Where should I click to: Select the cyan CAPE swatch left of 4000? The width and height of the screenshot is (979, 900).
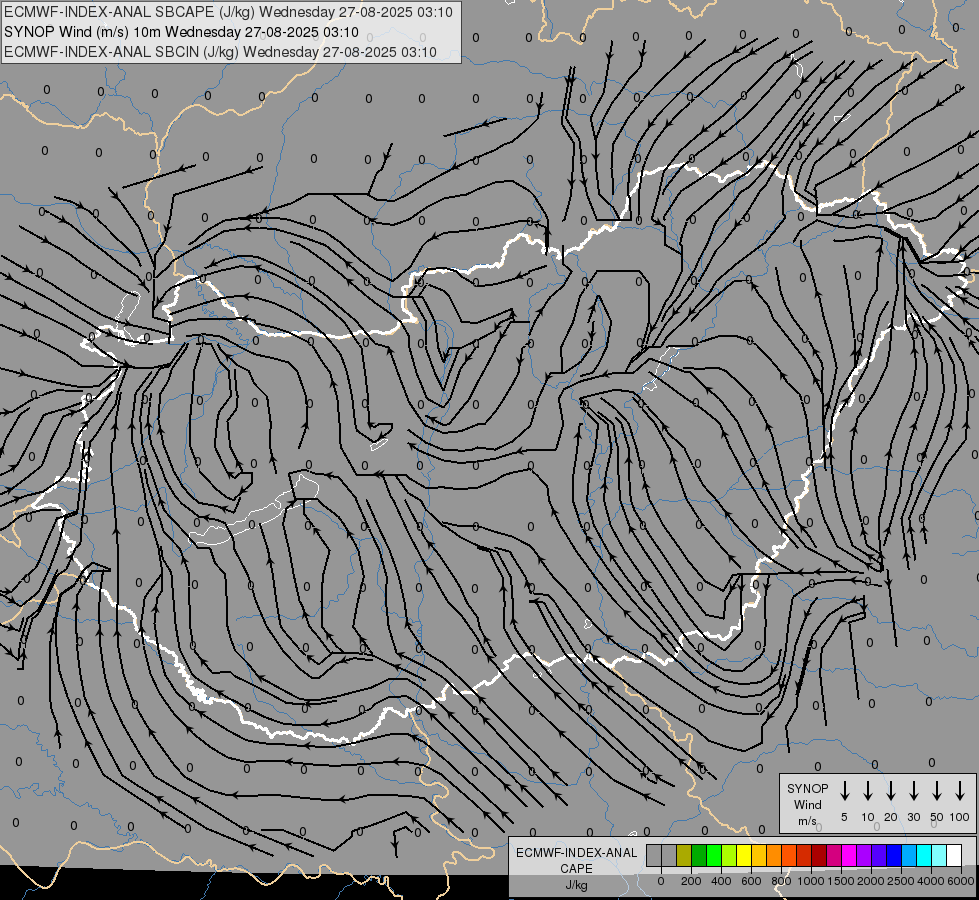[925, 855]
